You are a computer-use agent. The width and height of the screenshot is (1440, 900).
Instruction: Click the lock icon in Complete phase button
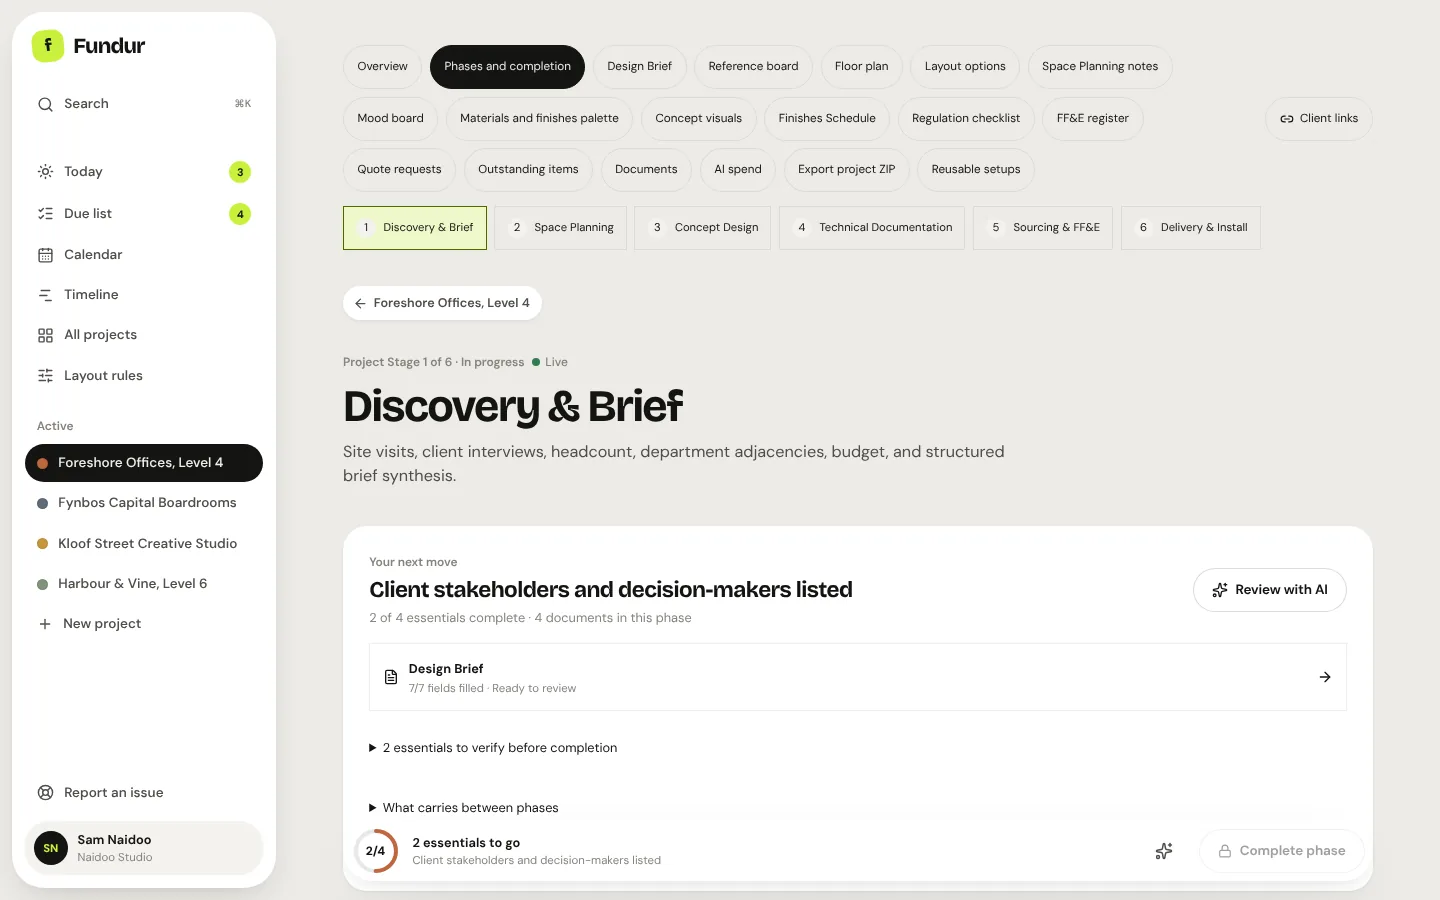point(1225,851)
